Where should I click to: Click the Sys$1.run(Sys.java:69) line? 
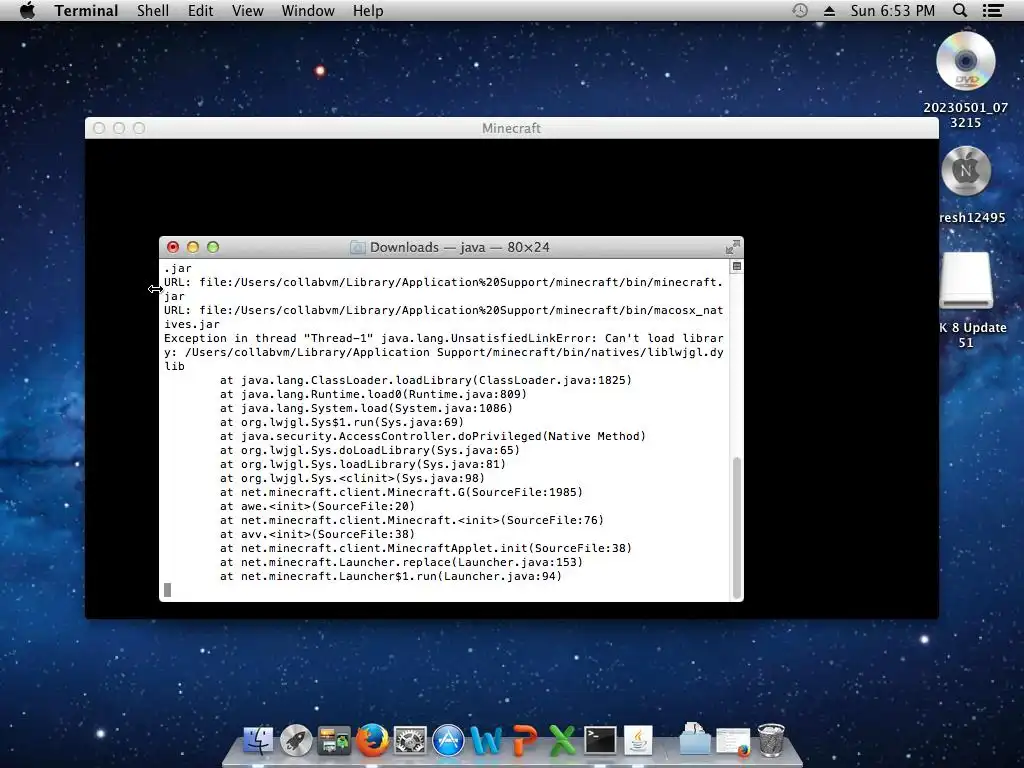[342, 422]
